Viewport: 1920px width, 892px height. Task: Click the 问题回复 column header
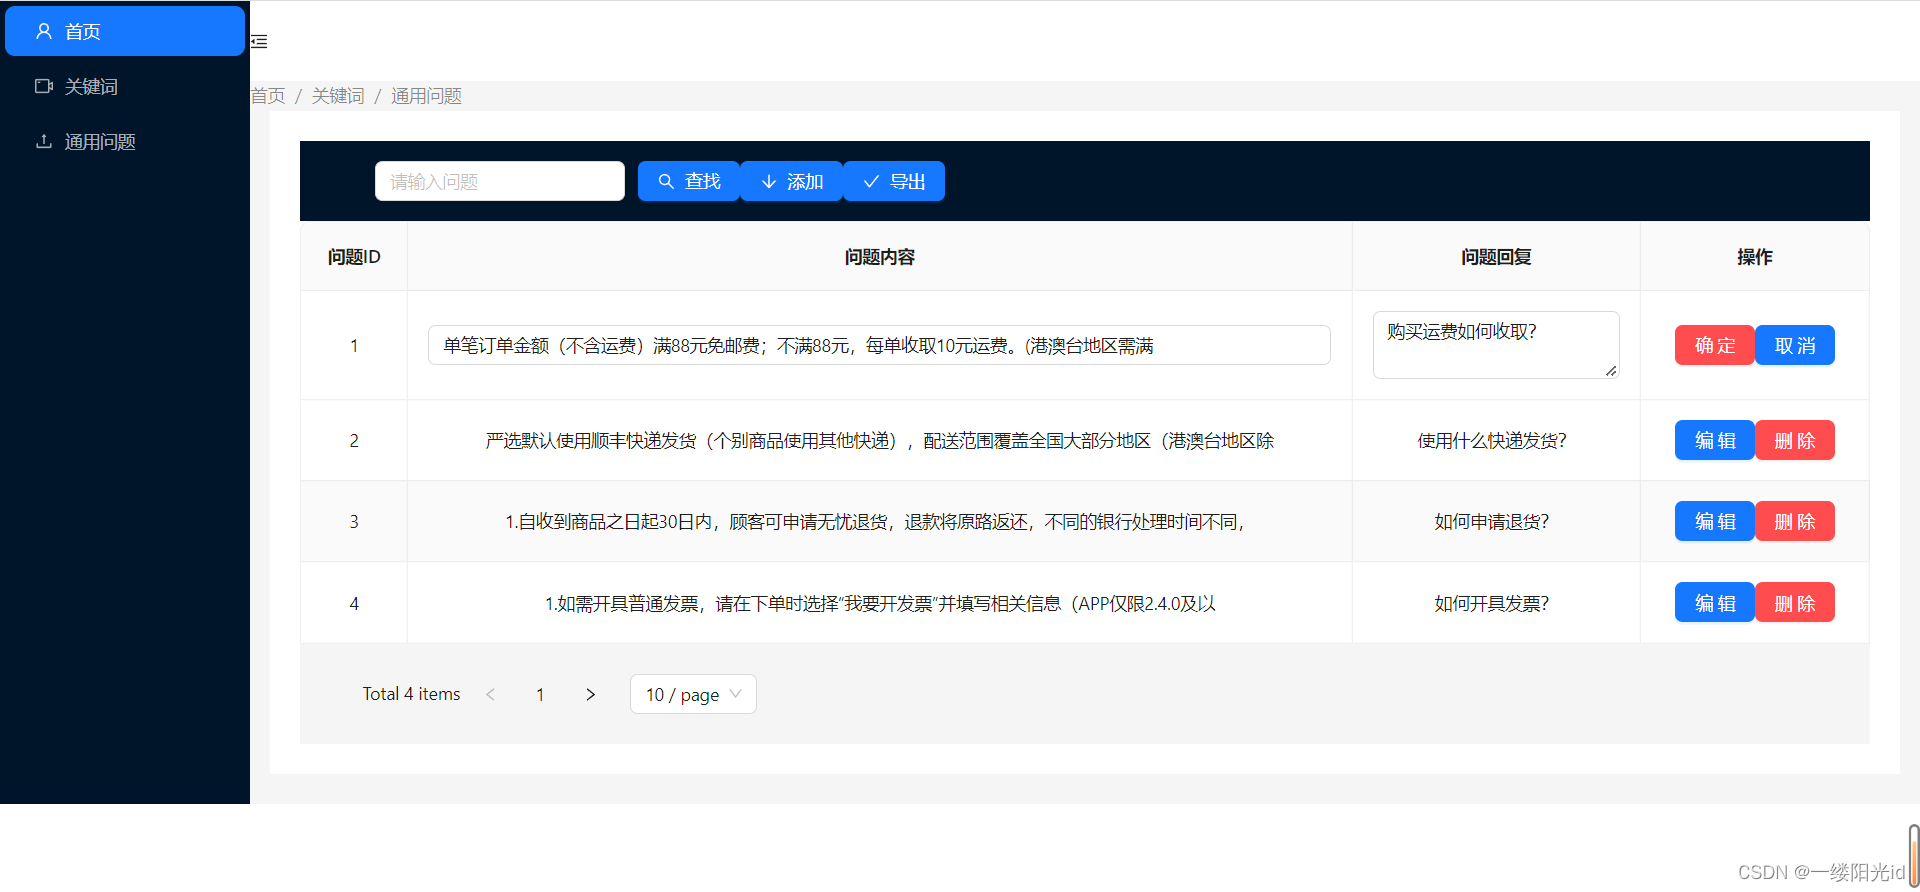coord(1496,257)
